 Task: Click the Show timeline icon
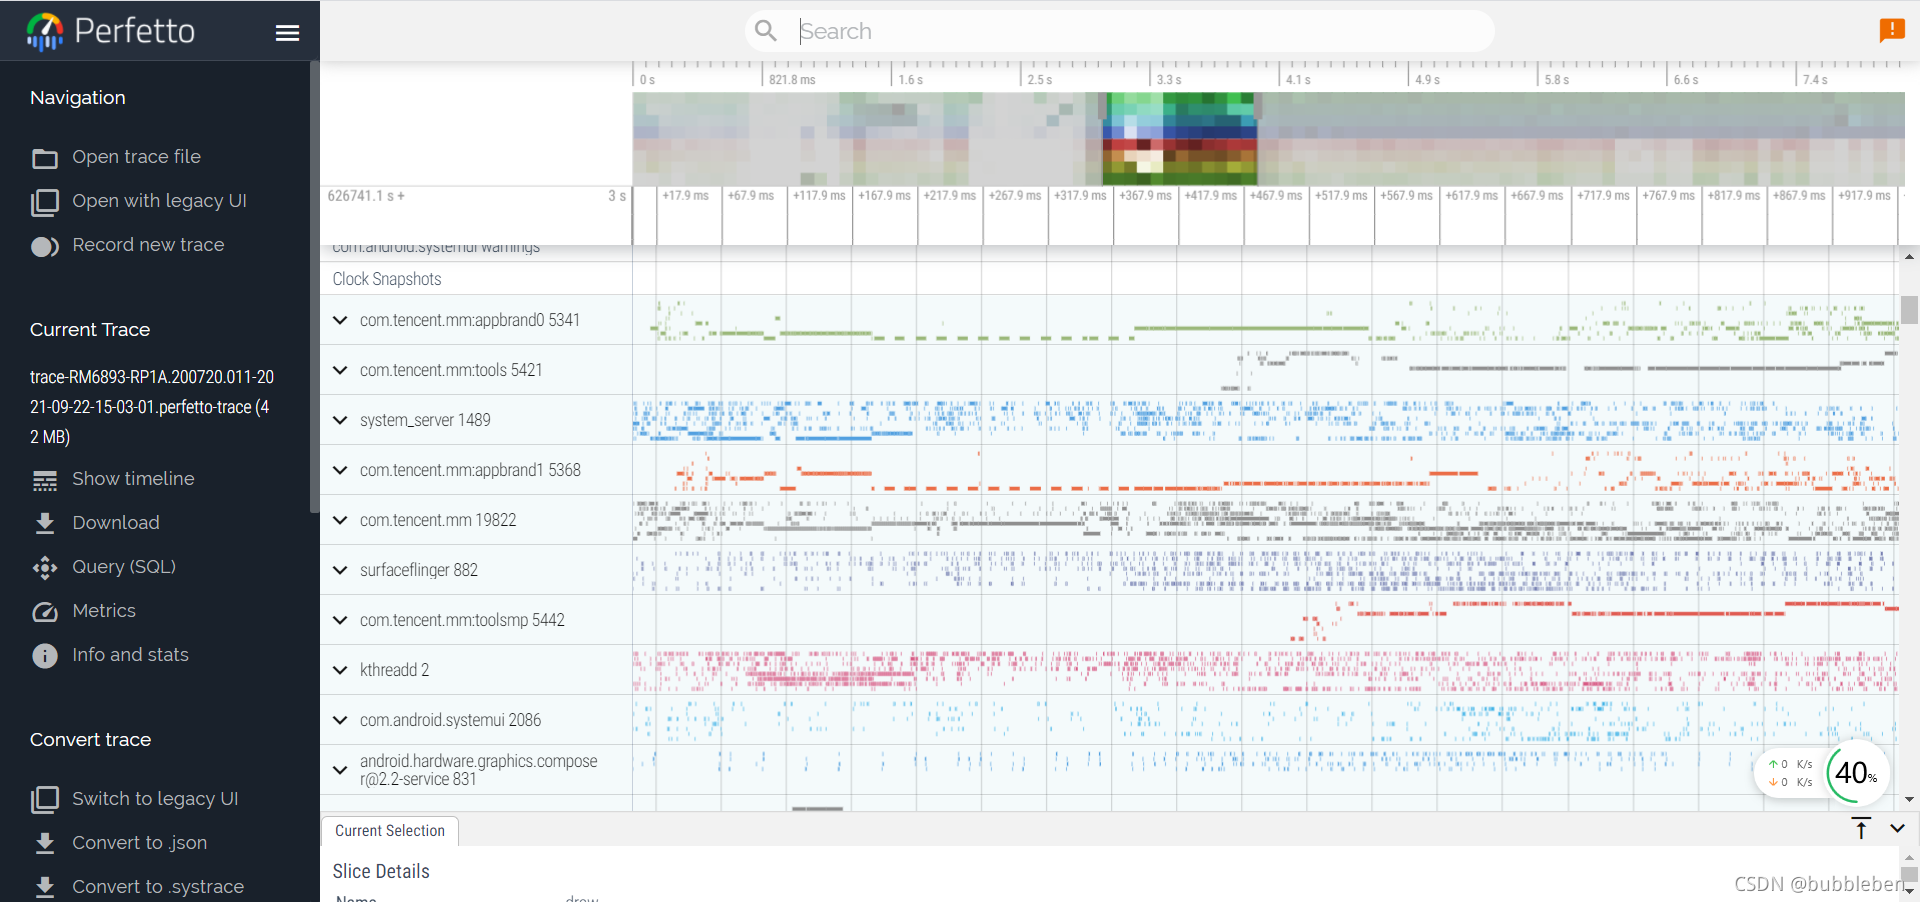(45, 480)
